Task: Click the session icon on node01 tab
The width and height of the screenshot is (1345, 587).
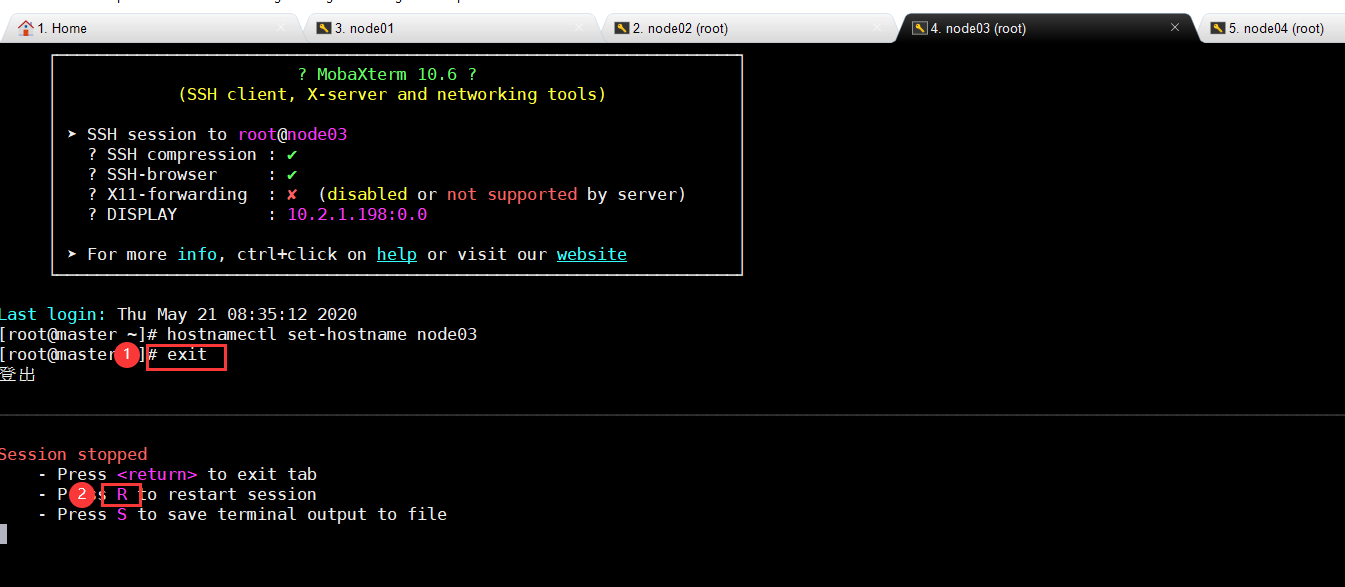Action: pos(323,28)
